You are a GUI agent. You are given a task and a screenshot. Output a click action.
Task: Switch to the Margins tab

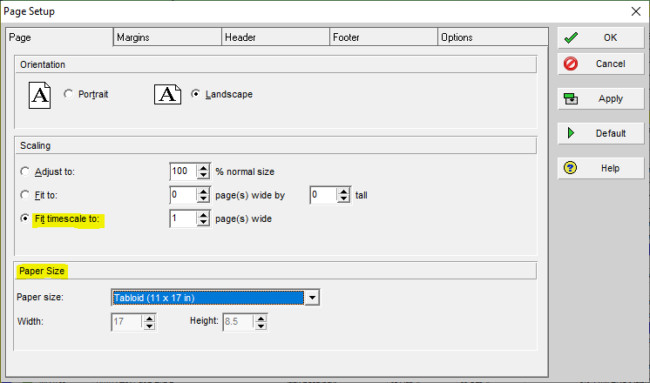(x=167, y=37)
